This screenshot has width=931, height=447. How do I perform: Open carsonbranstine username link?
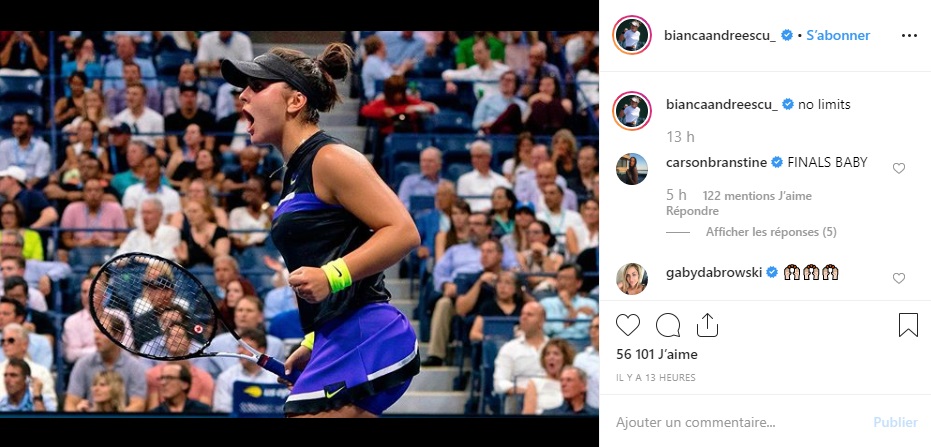(717, 162)
